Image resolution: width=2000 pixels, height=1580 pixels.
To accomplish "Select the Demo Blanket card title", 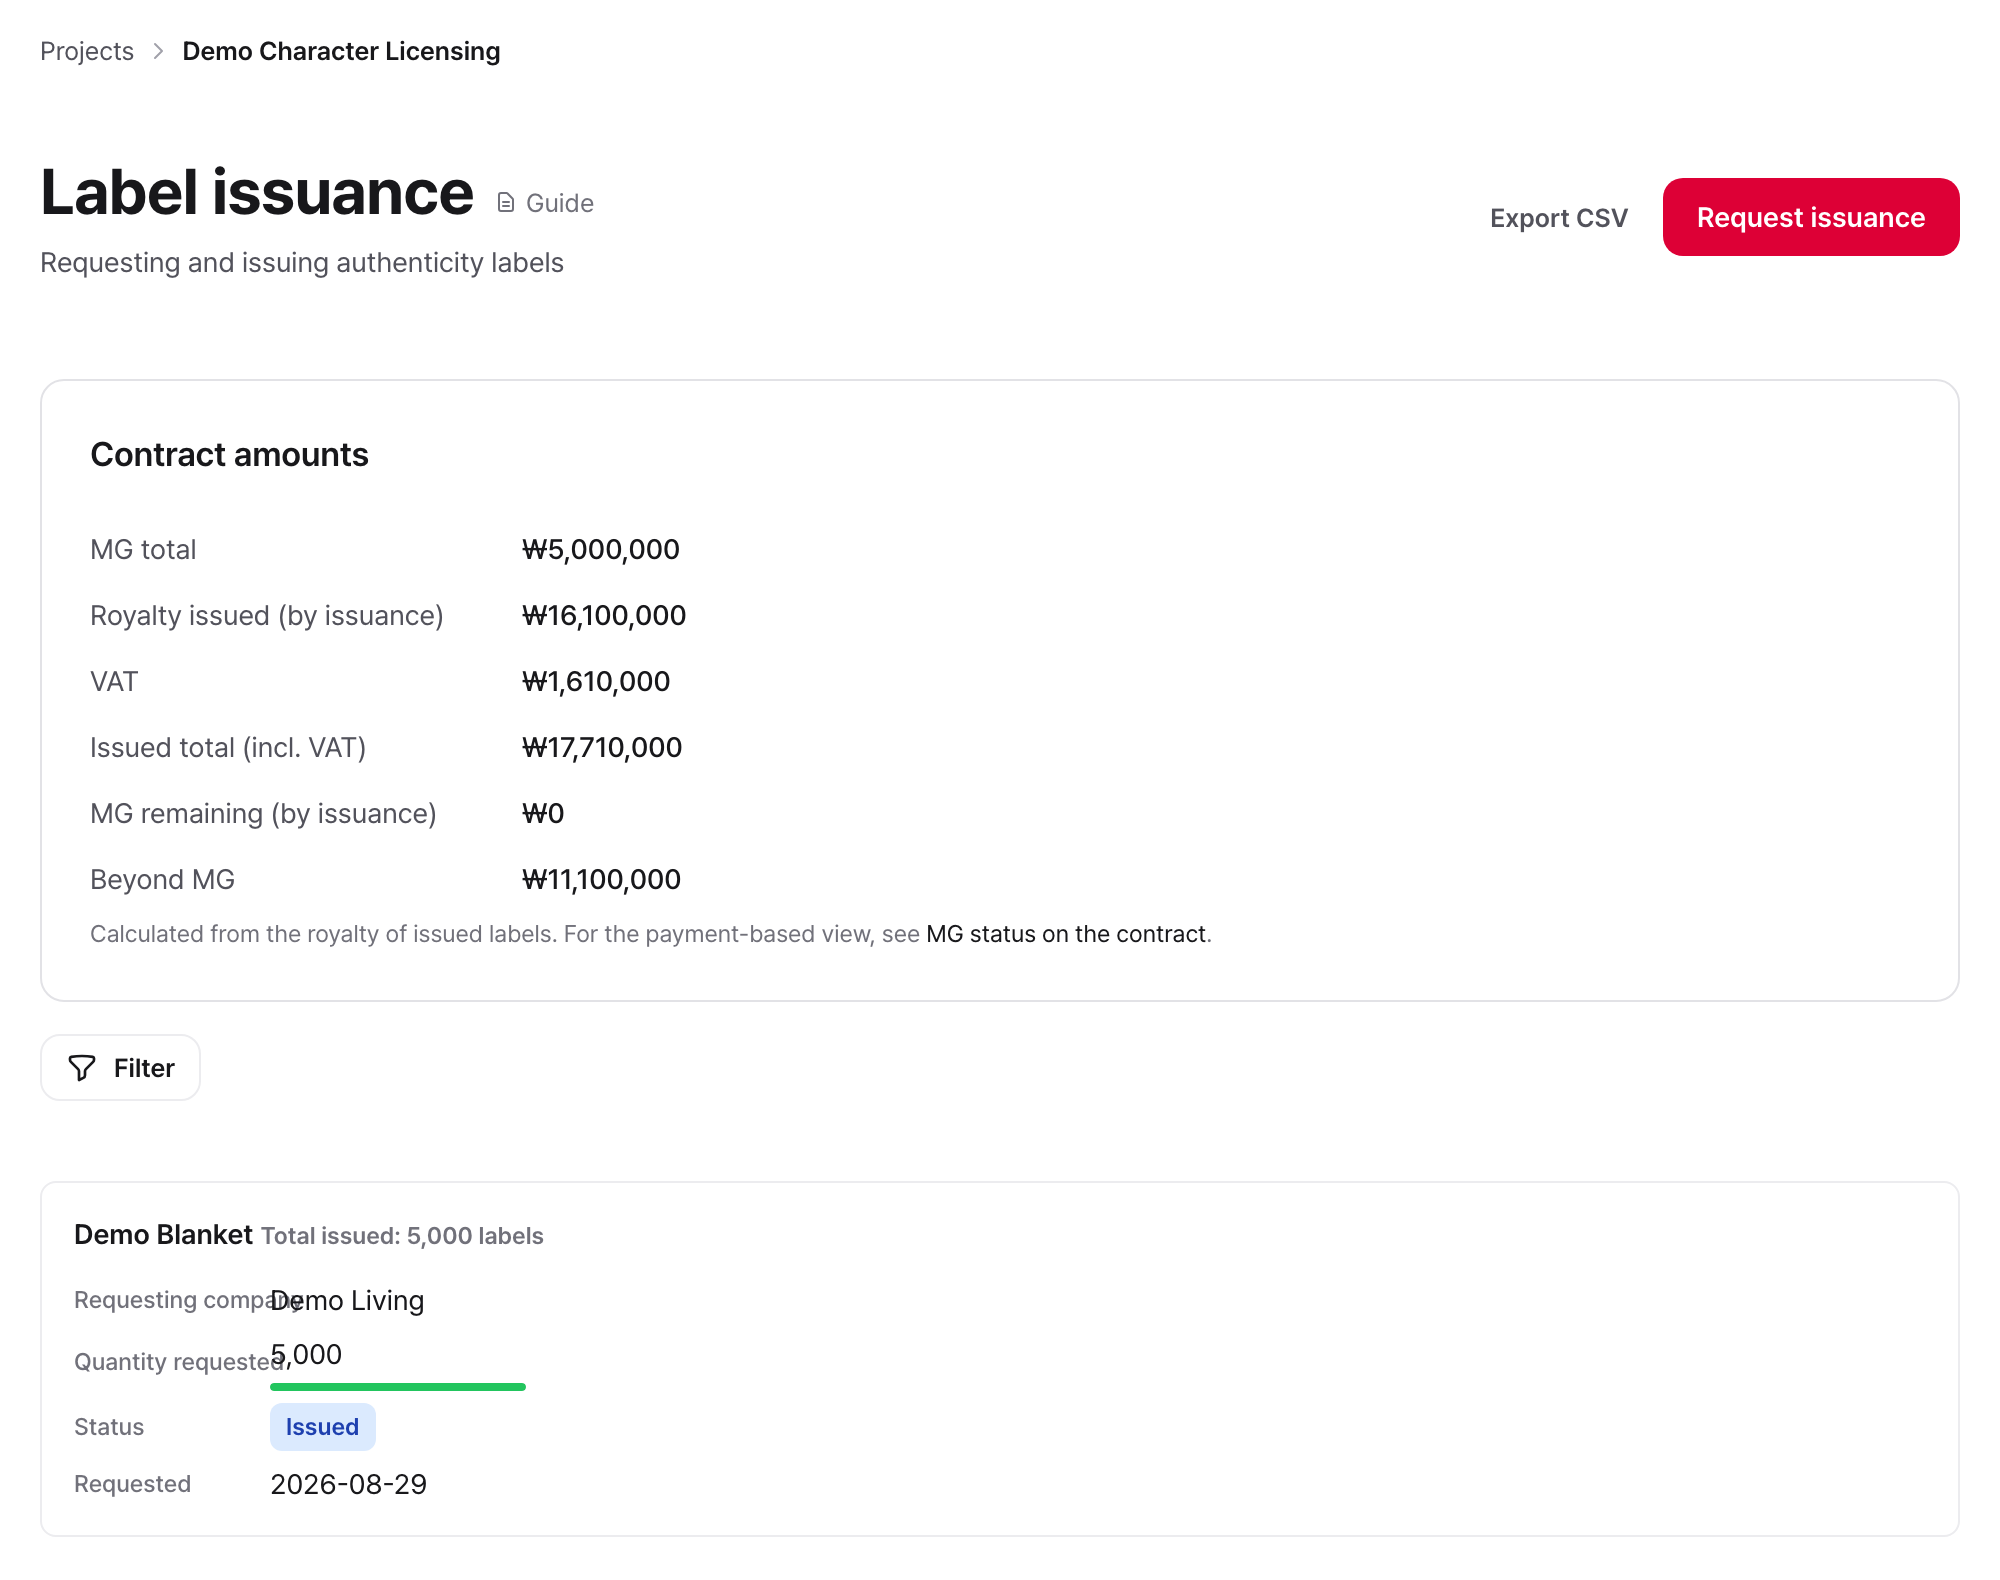I will coord(163,1235).
